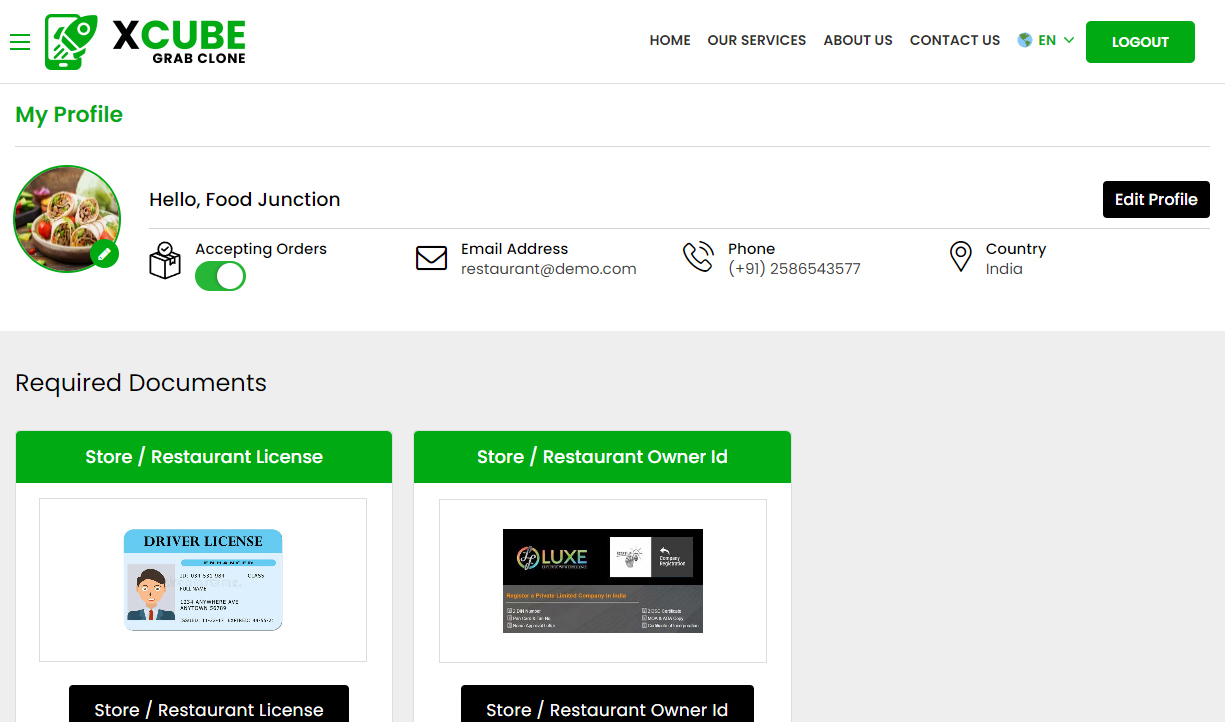Click the black Store / Restaurant License button
This screenshot has height=722, width=1225.
click(x=209, y=708)
